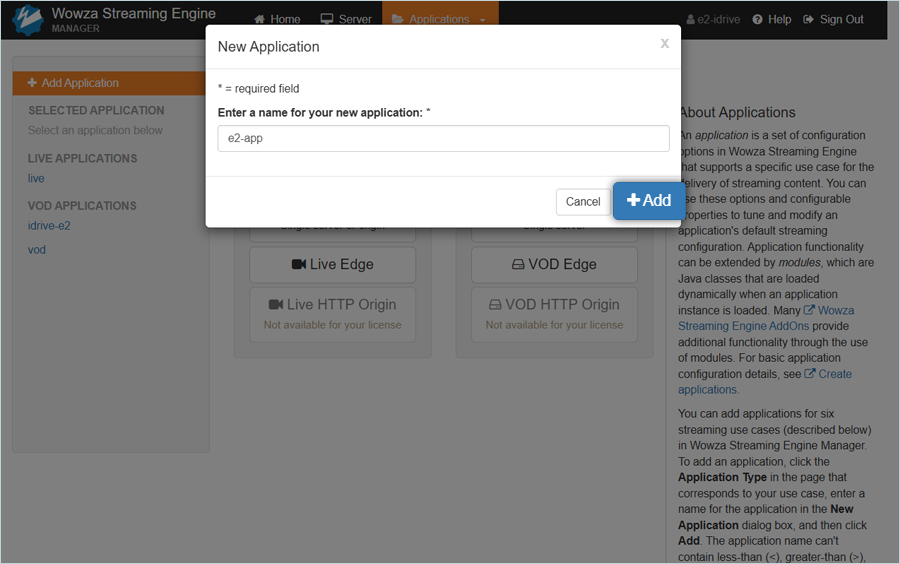Image resolution: width=900 pixels, height=564 pixels.
Task: Open the Wowza Streaming Engine AddOns link
Action: point(766,318)
